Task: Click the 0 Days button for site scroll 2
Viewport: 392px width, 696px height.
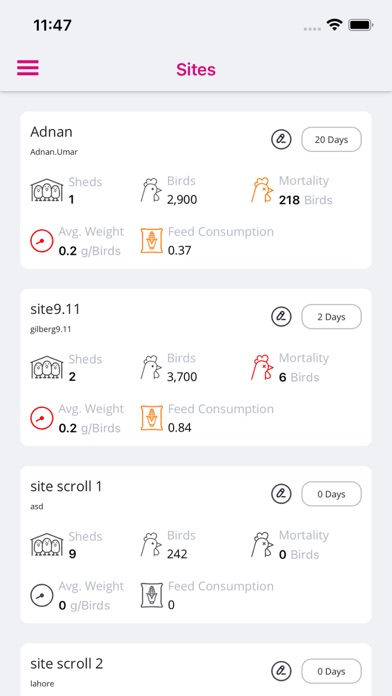Action: click(332, 671)
